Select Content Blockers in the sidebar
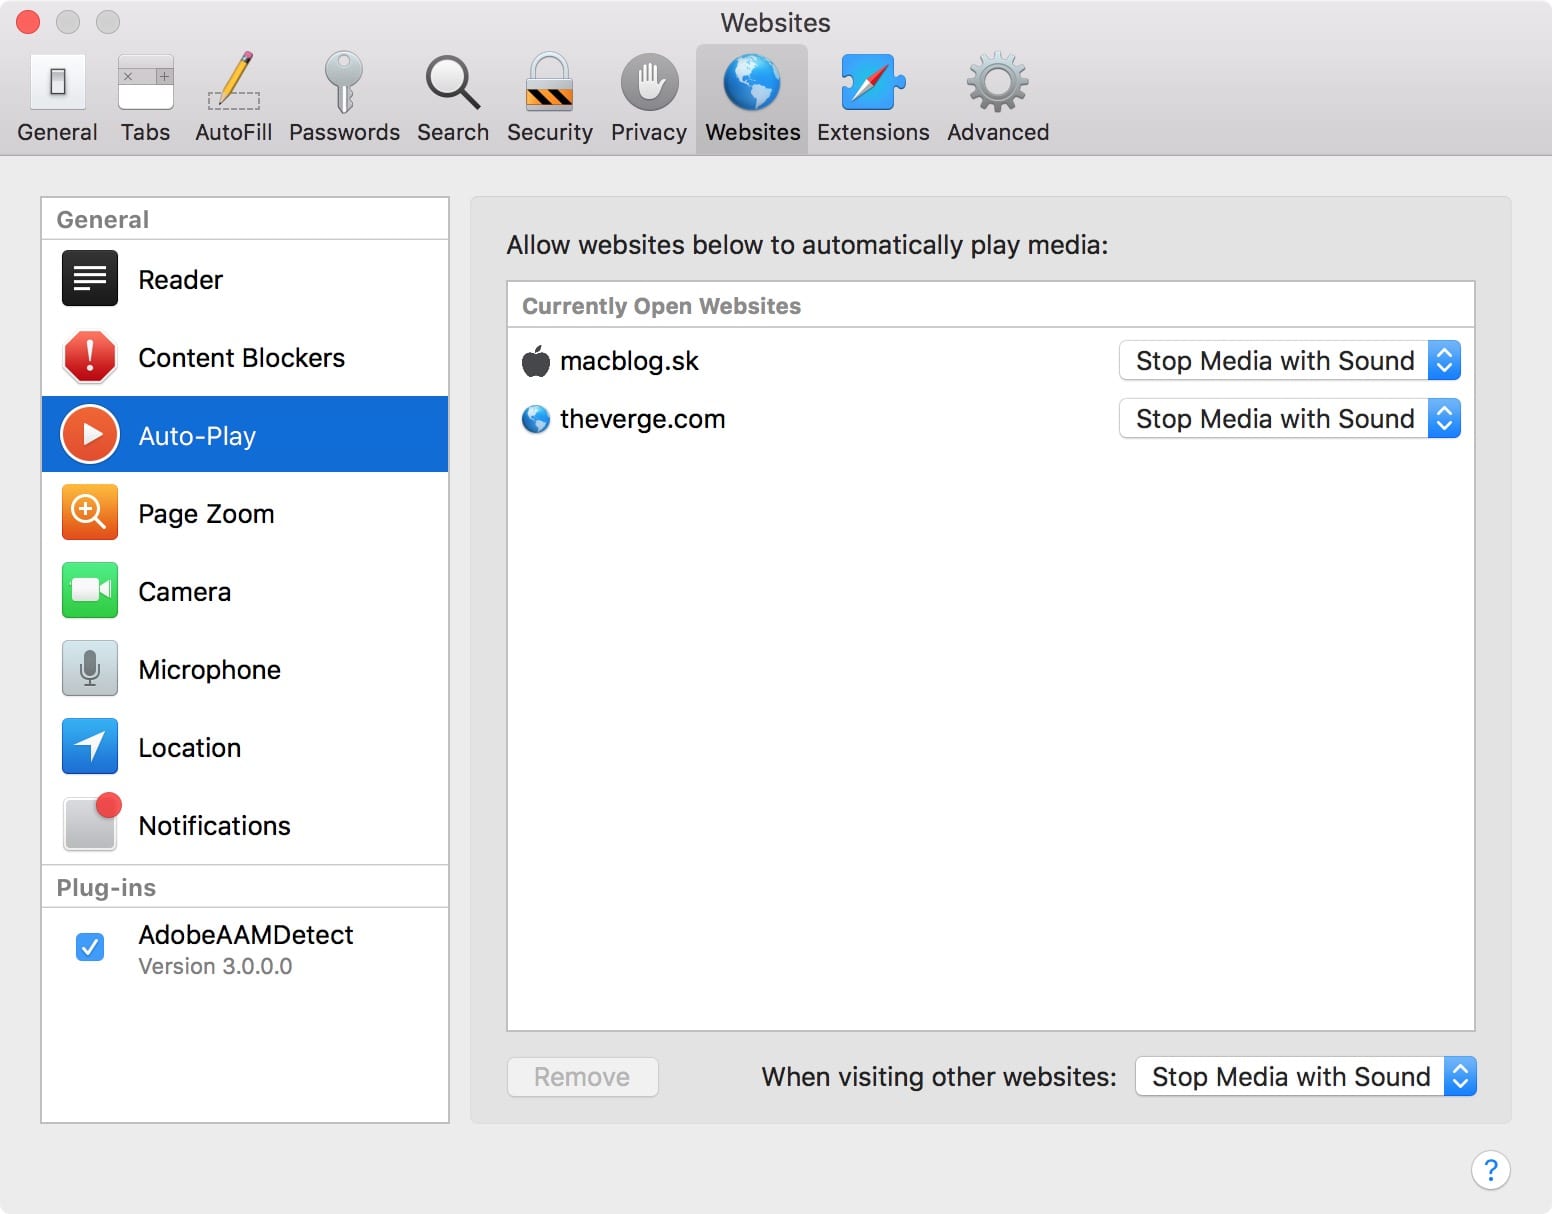This screenshot has height=1214, width=1552. [x=245, y=357]
